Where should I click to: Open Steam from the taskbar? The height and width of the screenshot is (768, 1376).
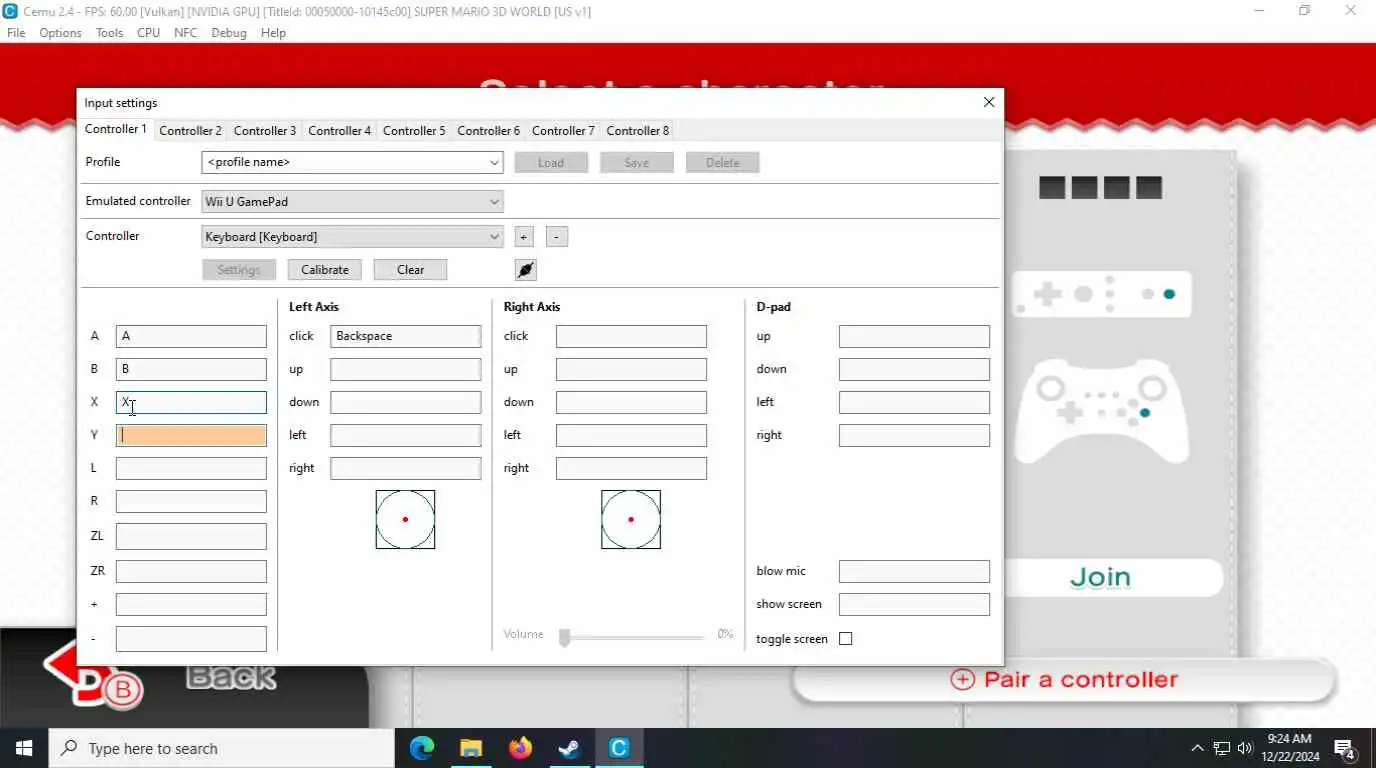(569, 748)
